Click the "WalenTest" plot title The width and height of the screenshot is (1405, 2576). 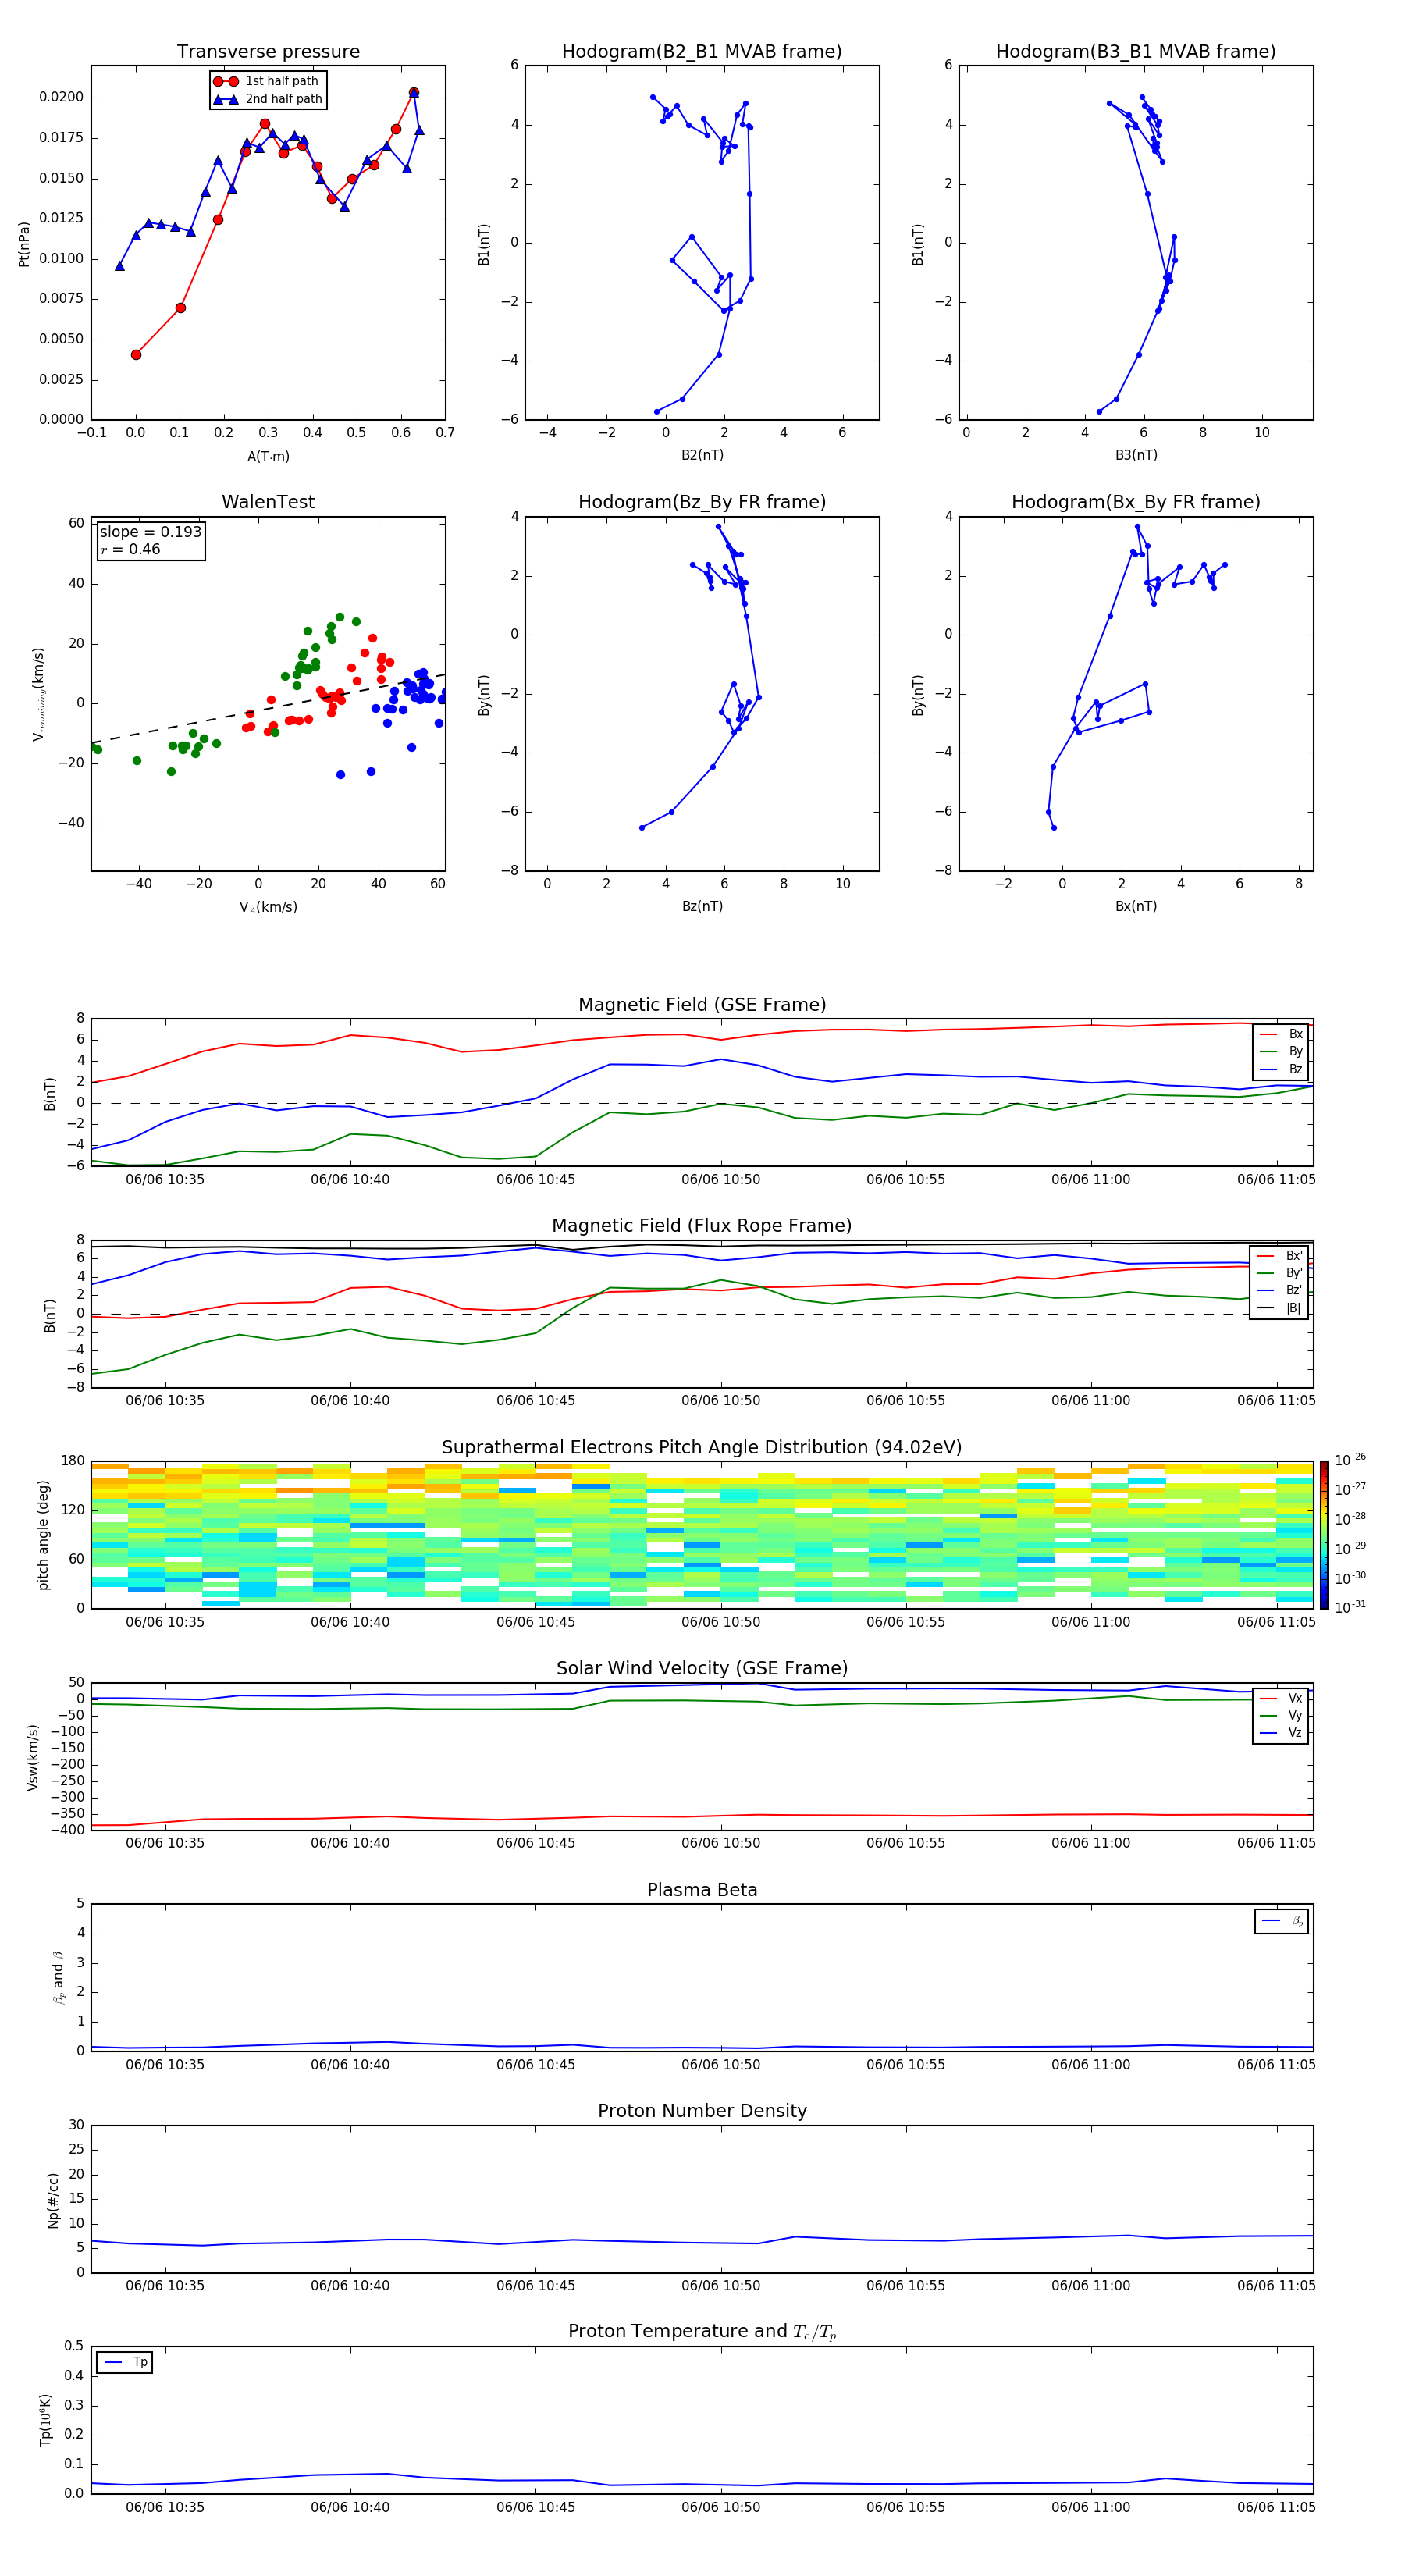coord(268,502)
